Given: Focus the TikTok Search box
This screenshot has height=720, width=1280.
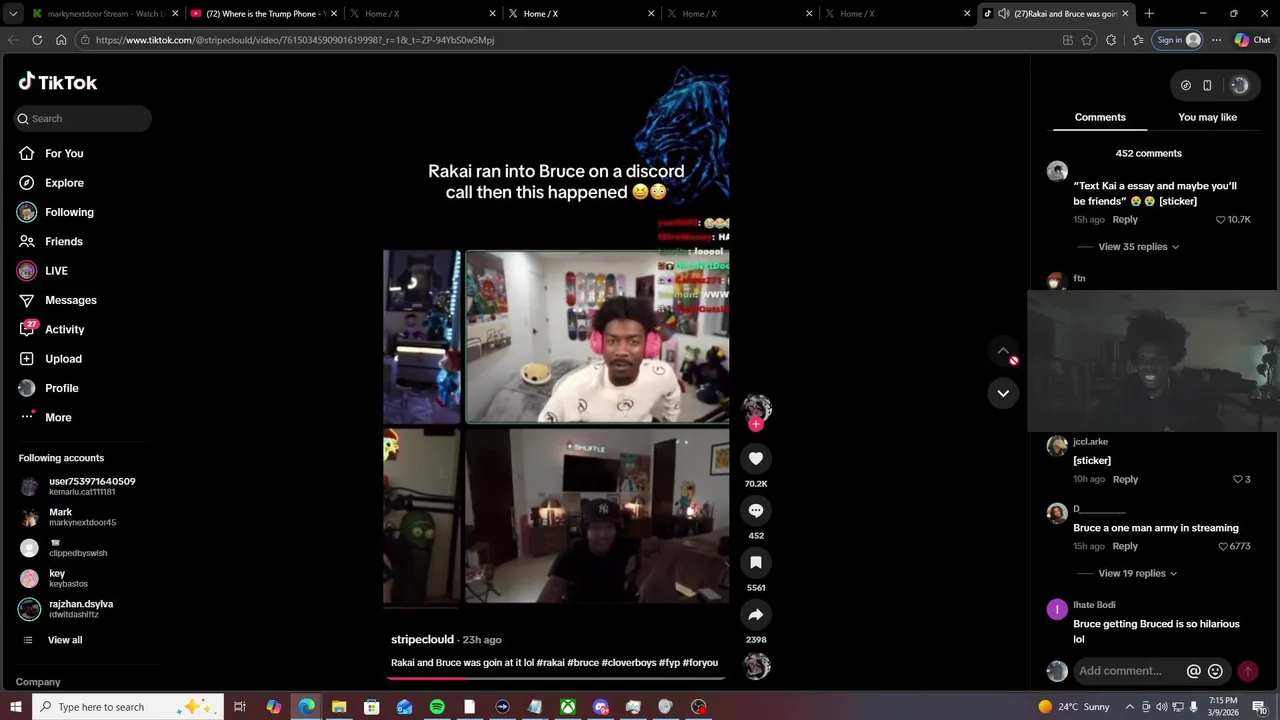Looking at the screenshot, I should [x=83, y=118].
